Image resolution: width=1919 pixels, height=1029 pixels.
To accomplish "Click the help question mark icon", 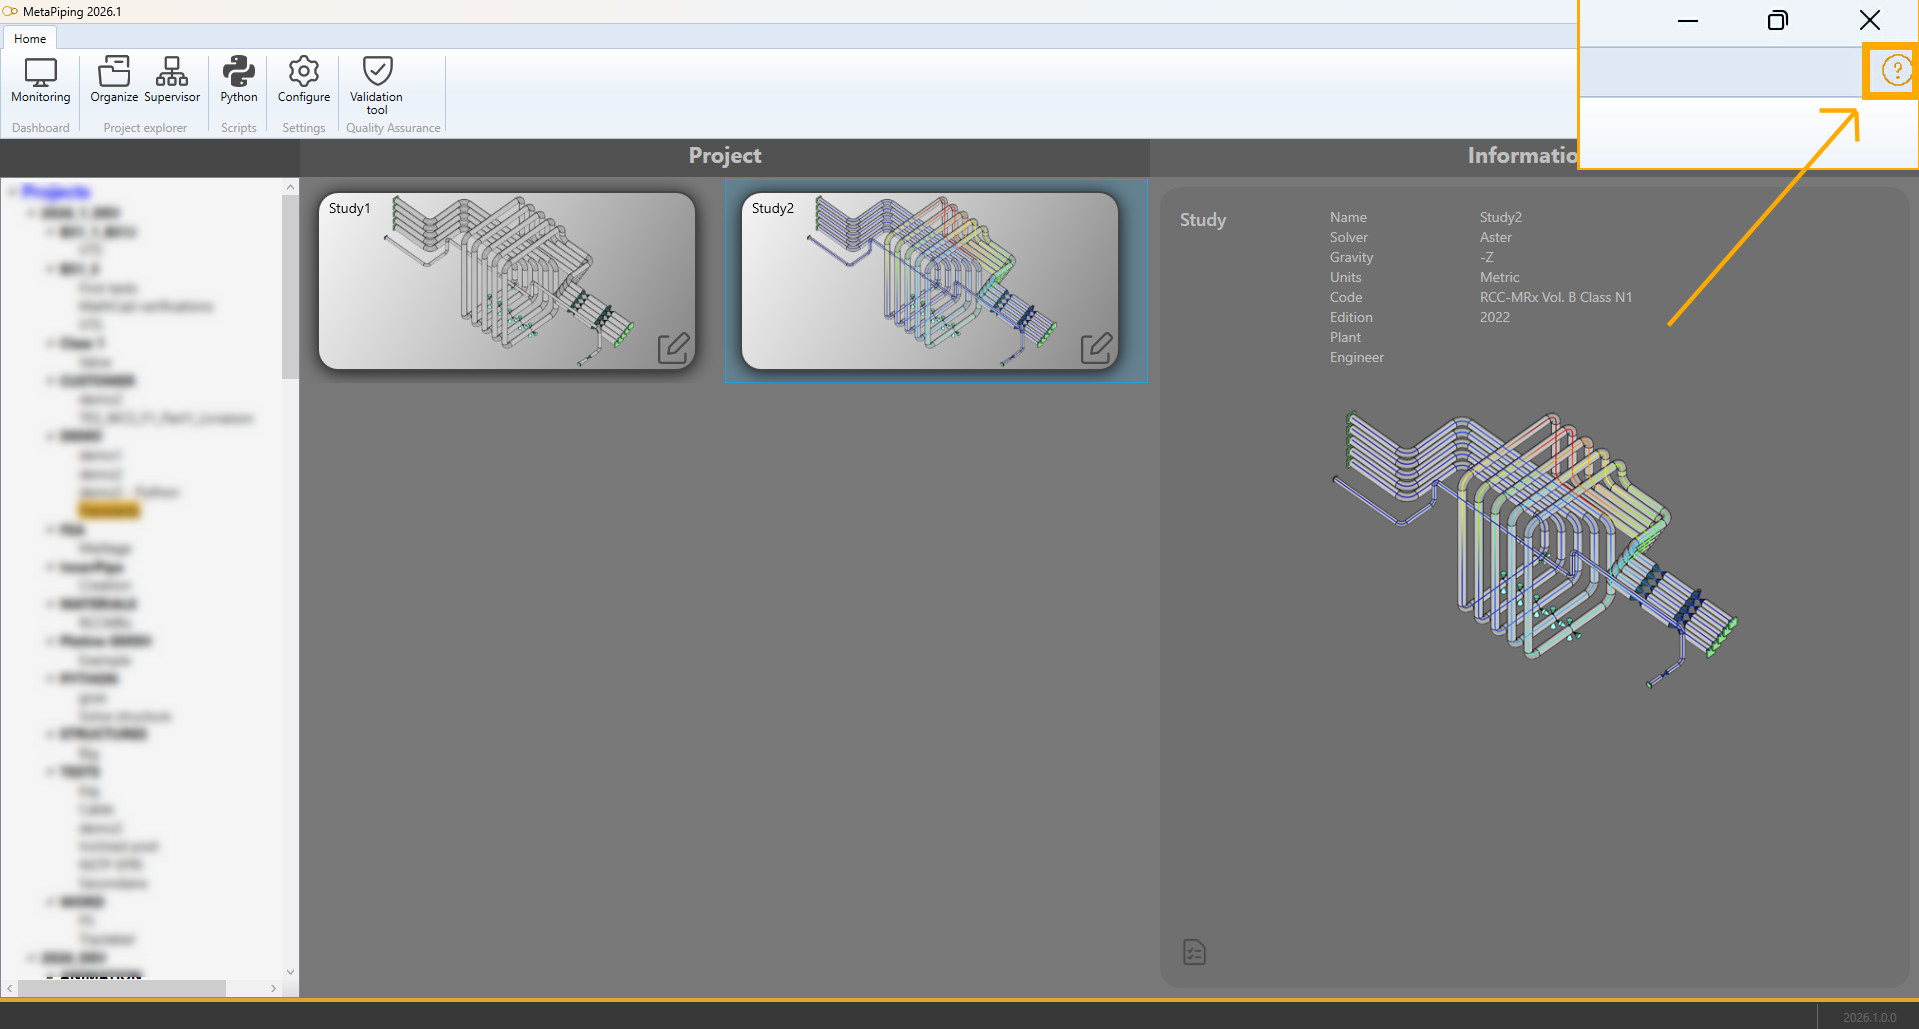I will (x=1896, y=71).
